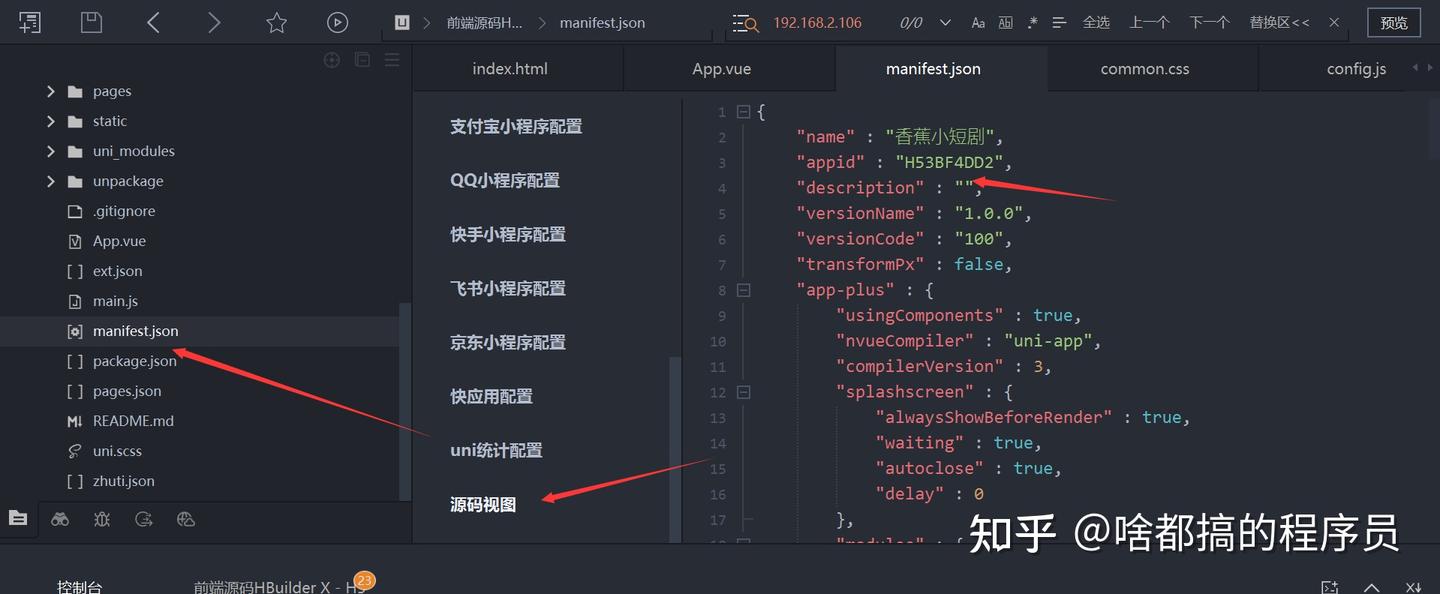Click the navigate back arrow icon
Screen dimensions: 1440x594
153,22
